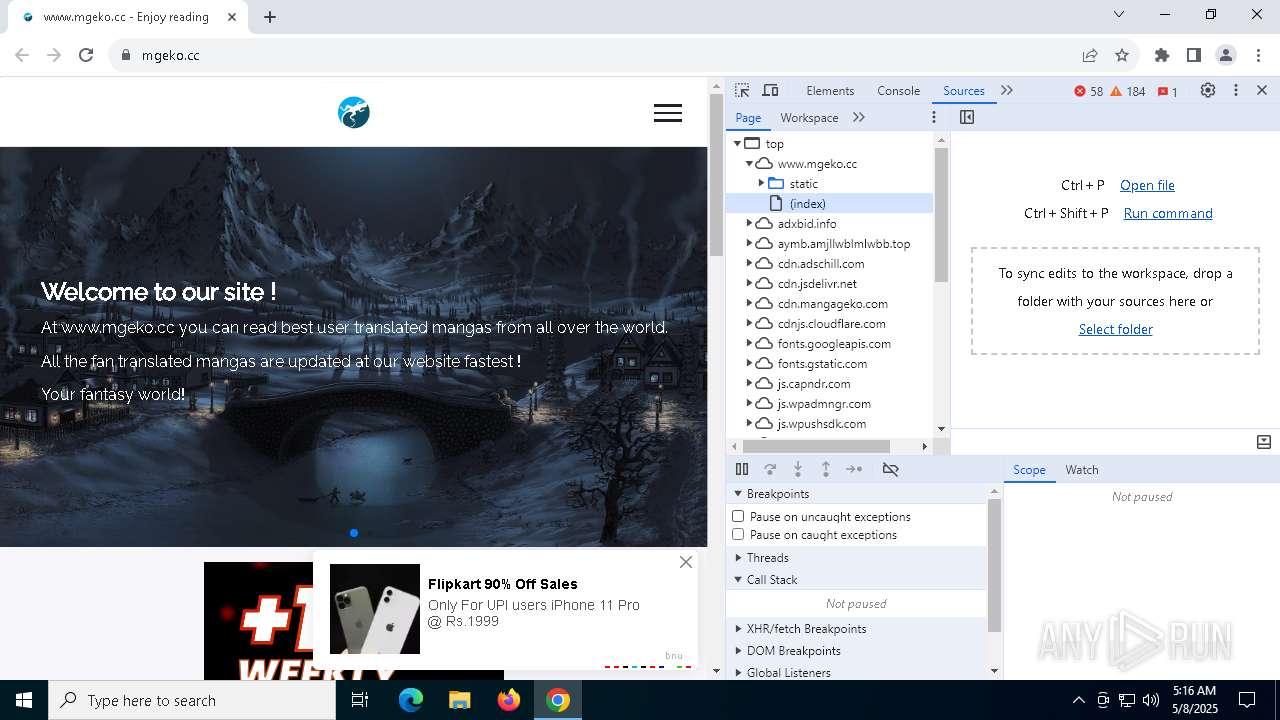1280x720 pixels.
Task: Collapse the www.mgeko.cc tree node
Action: pos(749,163)
